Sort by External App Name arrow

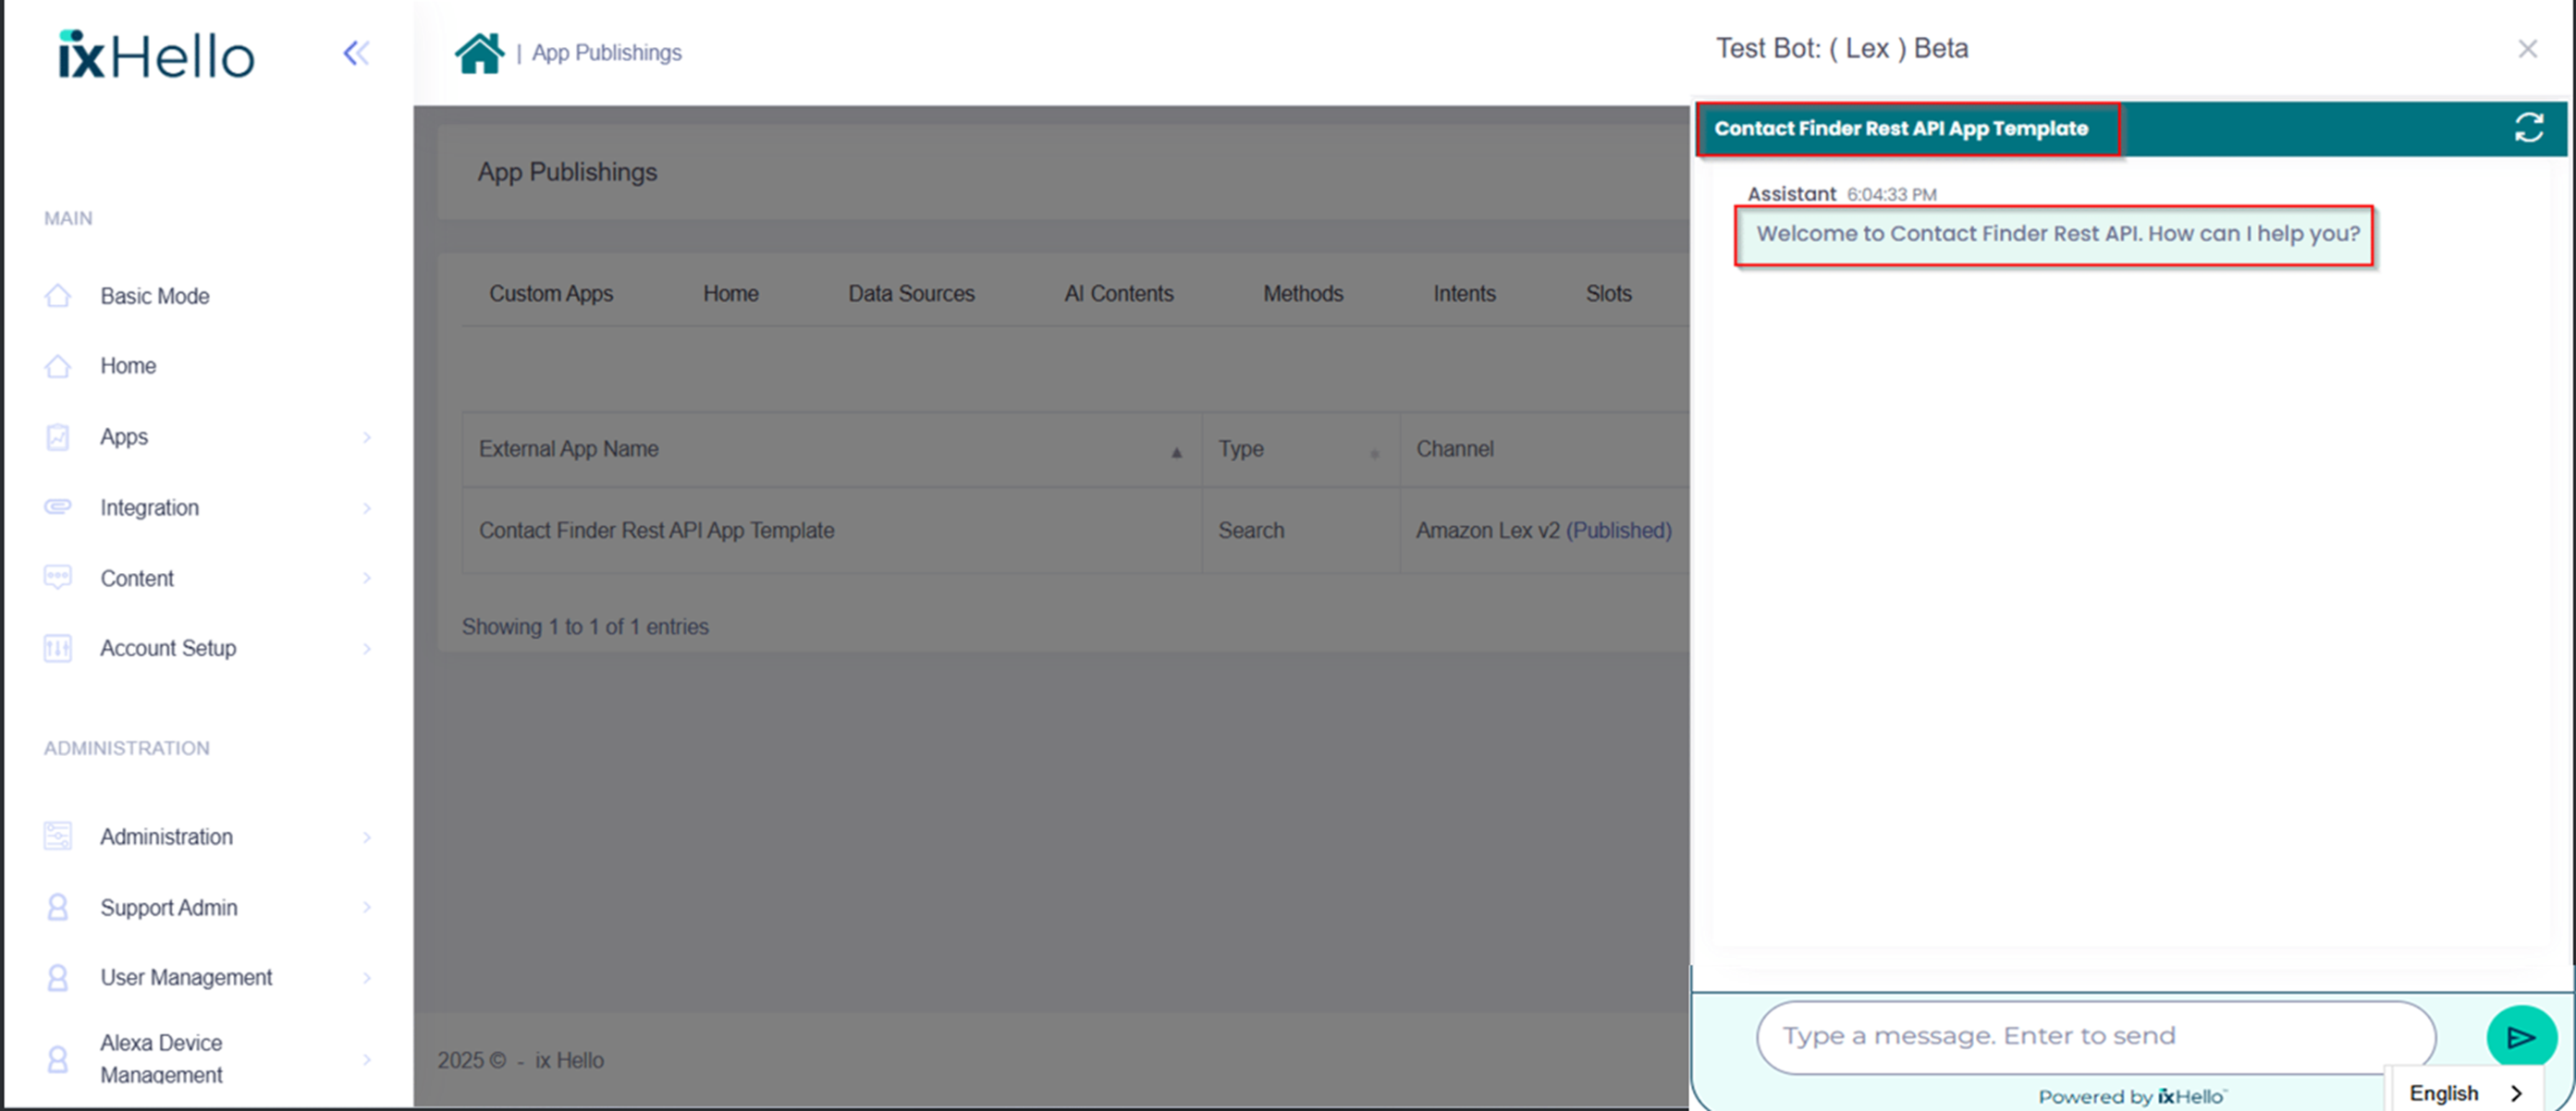(1176, 453)
